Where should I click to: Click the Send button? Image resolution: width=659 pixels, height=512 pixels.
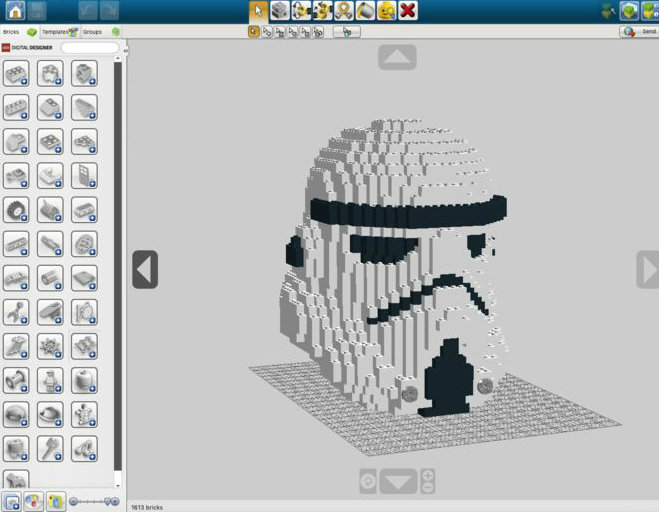(639, 32)
